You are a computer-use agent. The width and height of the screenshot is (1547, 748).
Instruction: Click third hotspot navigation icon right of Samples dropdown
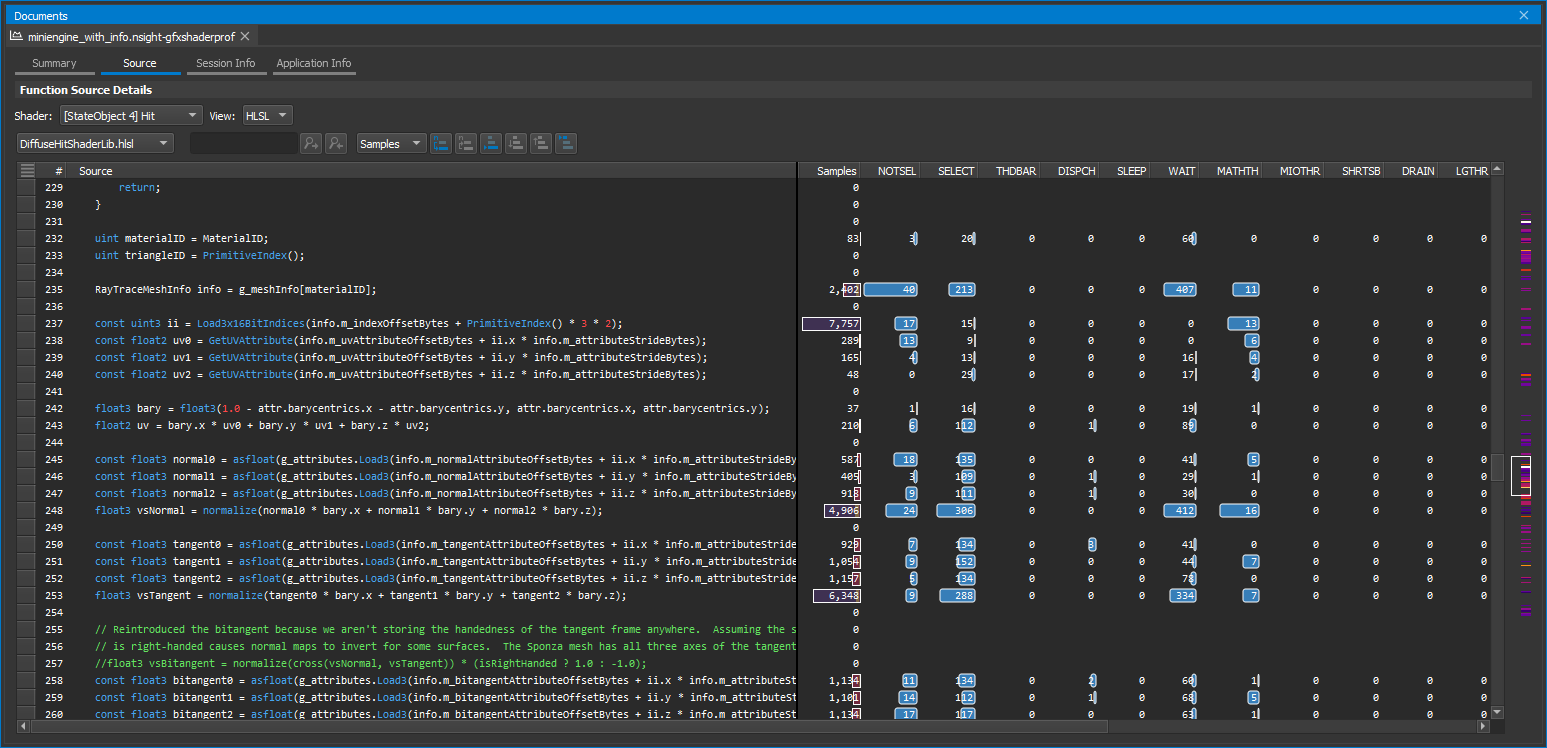(491, 144)
